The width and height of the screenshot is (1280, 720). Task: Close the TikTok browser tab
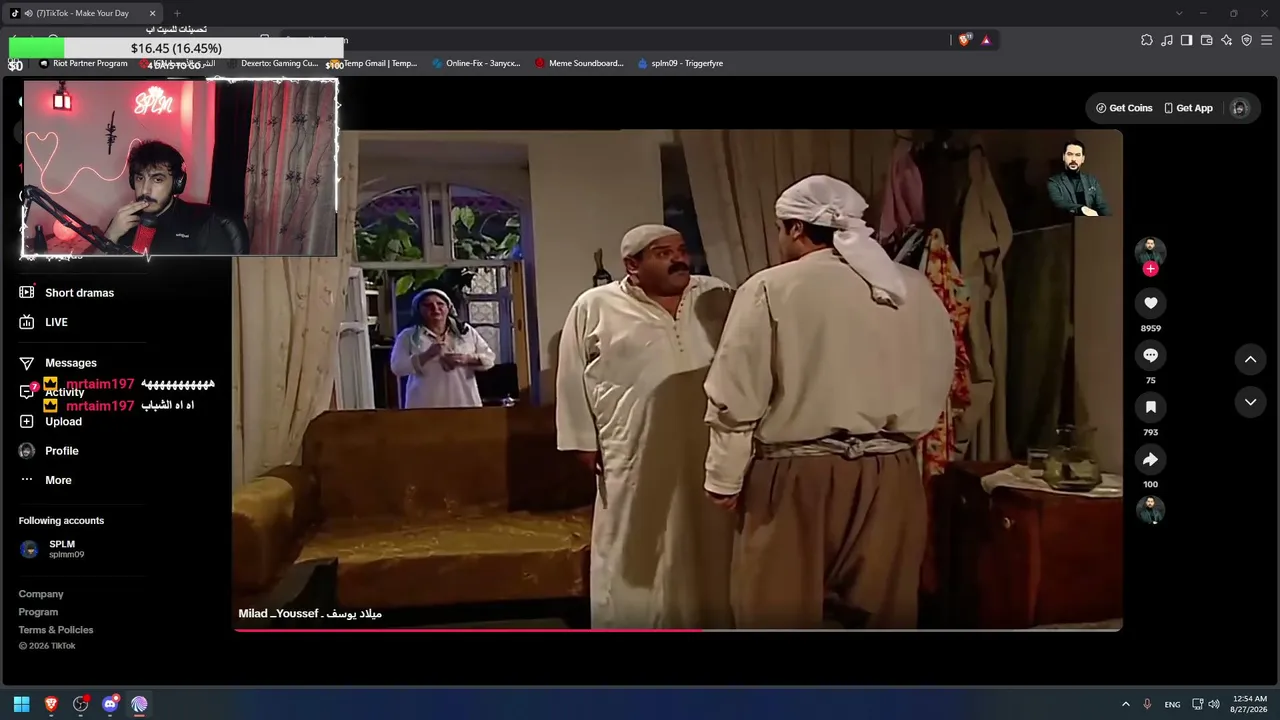(152, 13)
